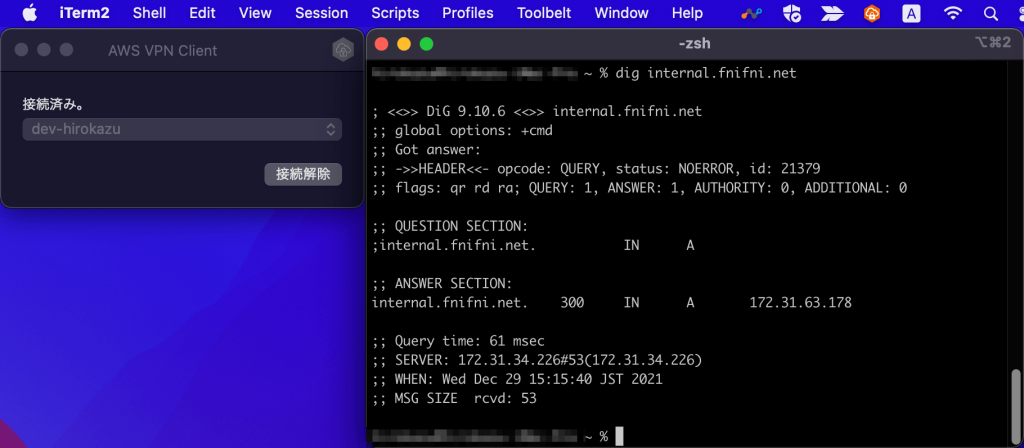Close the -zsh terminal window
This screenshot has height=448, width=1024.
[x=382, y=44]
